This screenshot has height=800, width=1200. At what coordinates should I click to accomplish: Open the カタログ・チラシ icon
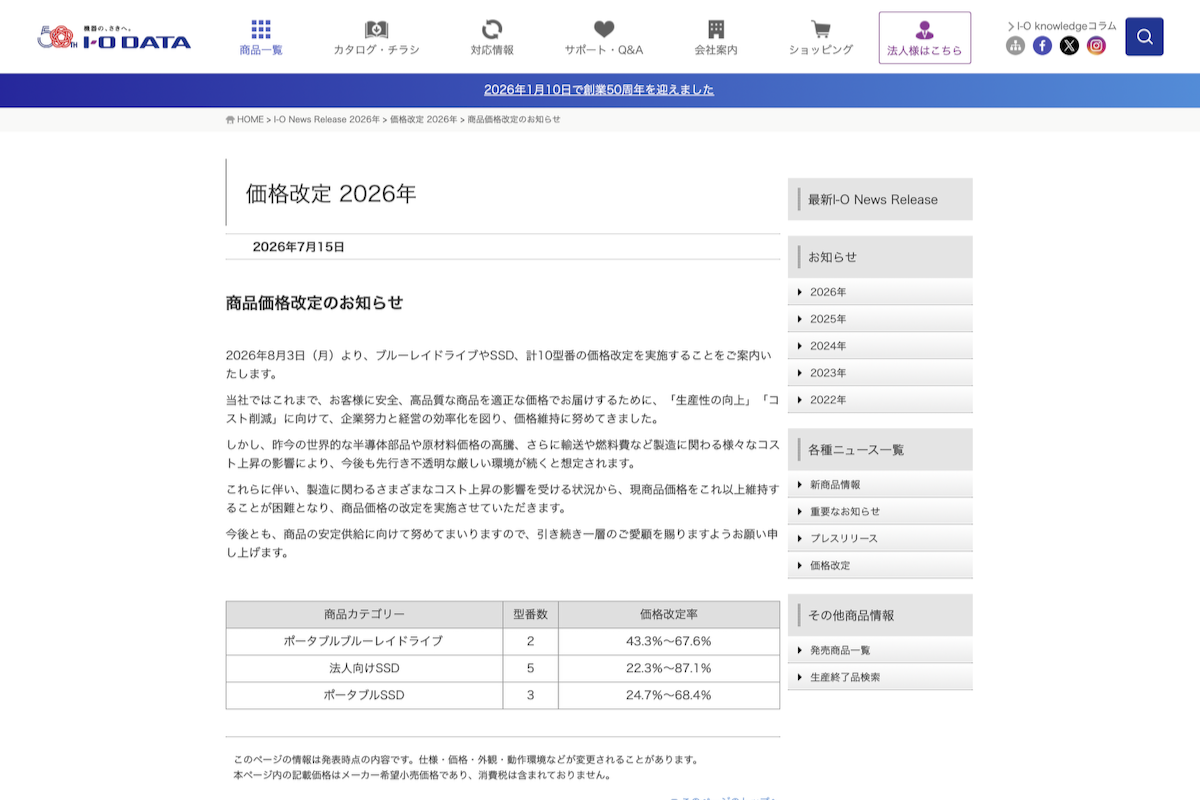pos(376,29)
